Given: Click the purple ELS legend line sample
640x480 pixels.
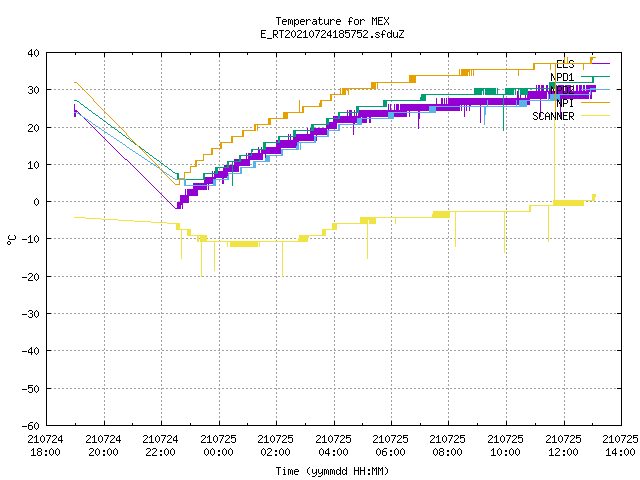Looking at the screenshot, I should pos(595,64).
